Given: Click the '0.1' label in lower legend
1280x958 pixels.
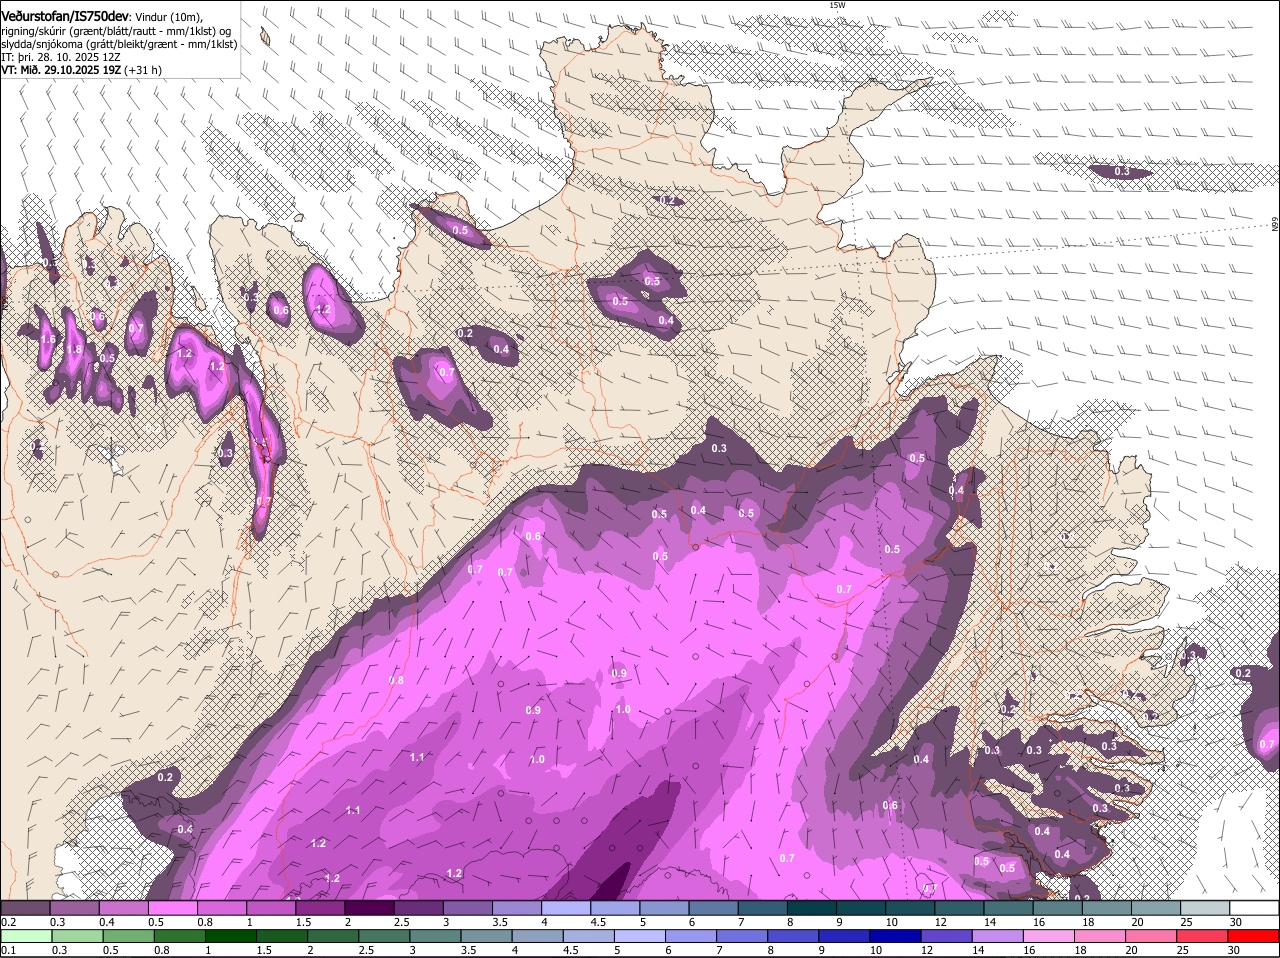Looking at the screenshot, I should point(8,950).
